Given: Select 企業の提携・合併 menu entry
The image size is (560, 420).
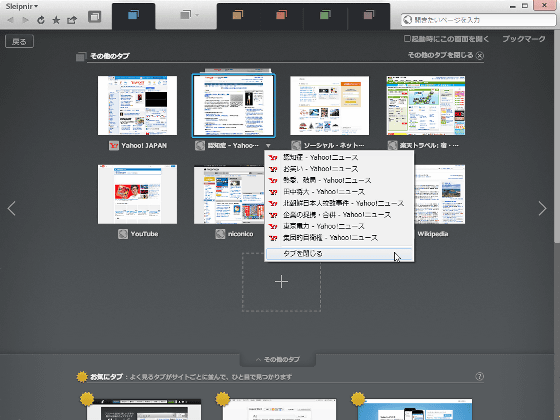Looking at the screenshot, I should point(339,215).
